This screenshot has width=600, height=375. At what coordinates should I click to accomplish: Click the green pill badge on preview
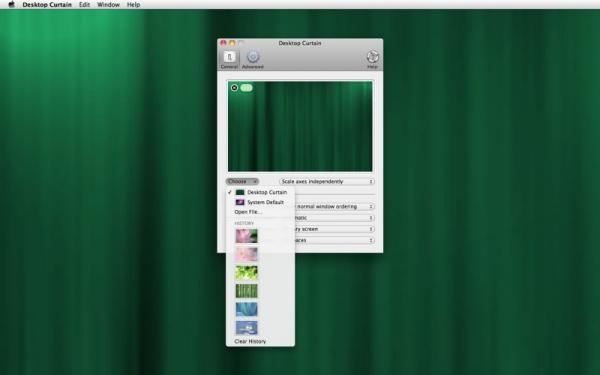coord(247,88)
